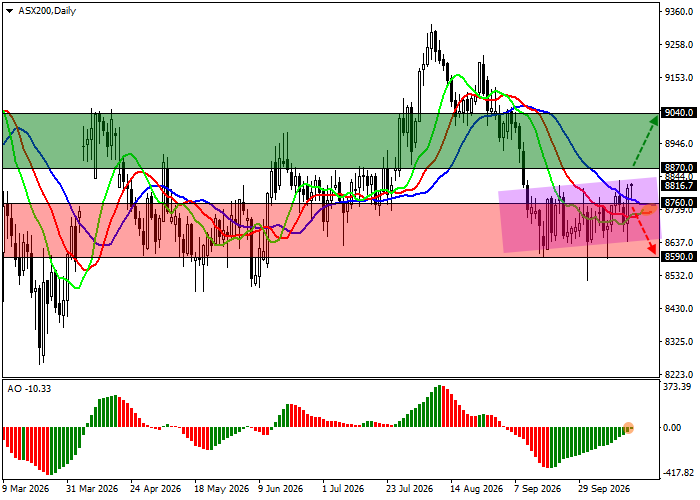Select the 9040.0 price level label
700x500 pixels.
tap(679, 112)
